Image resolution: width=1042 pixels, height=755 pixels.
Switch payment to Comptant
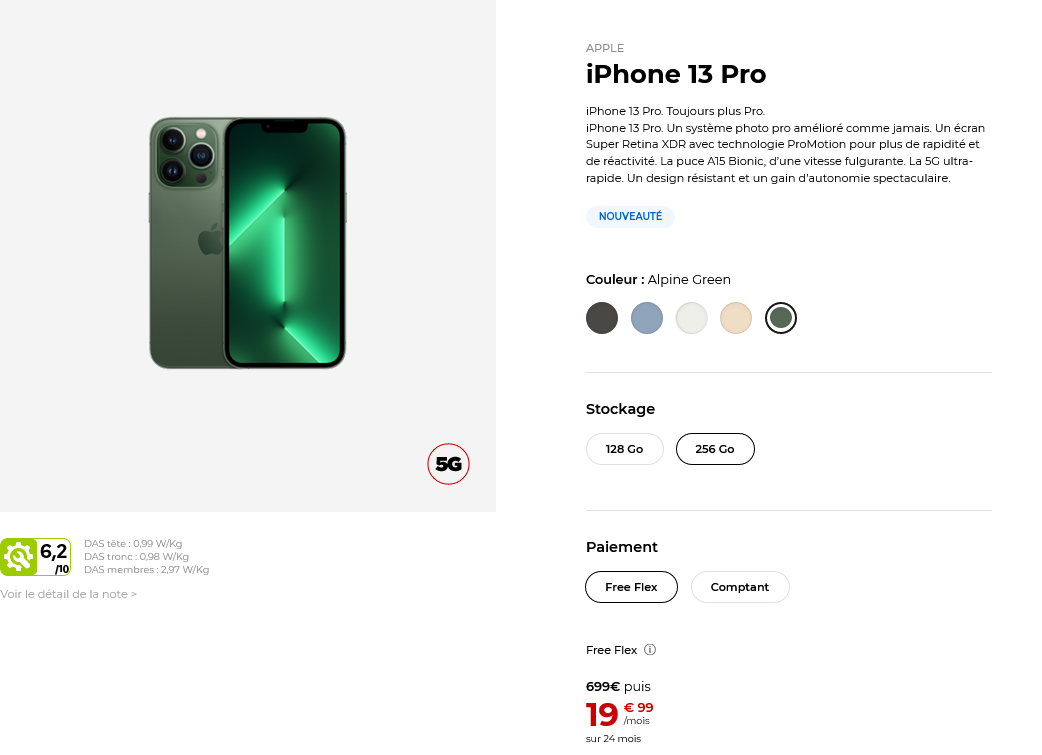point(740,587)
